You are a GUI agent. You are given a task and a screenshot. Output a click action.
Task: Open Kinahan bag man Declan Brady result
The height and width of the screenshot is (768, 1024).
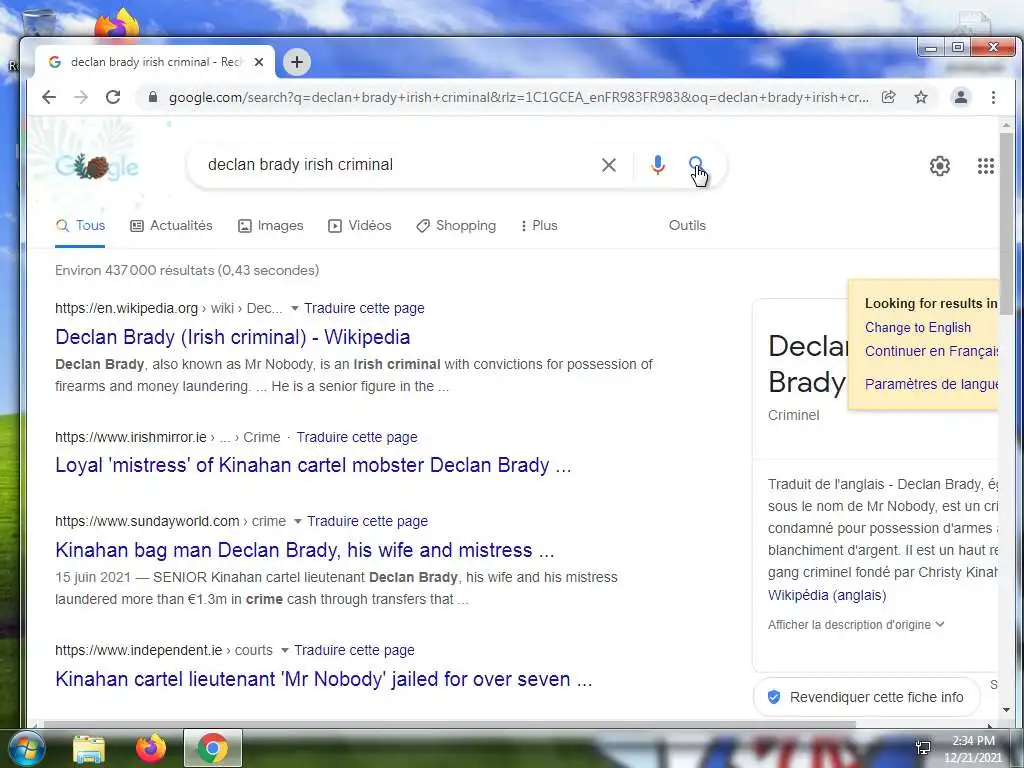(x=304, y=550)
